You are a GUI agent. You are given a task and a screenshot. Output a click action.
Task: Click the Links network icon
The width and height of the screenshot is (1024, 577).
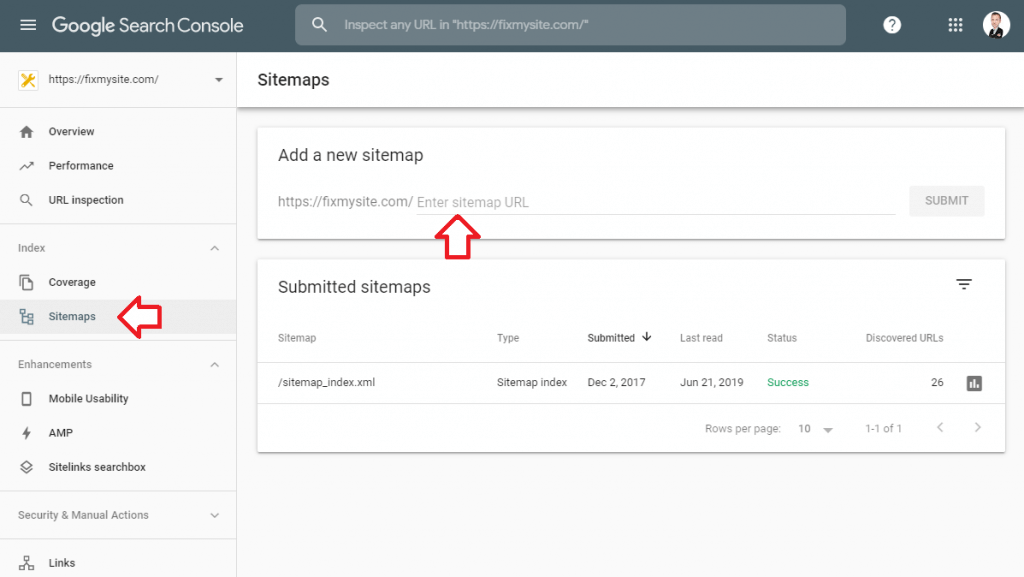26,563
